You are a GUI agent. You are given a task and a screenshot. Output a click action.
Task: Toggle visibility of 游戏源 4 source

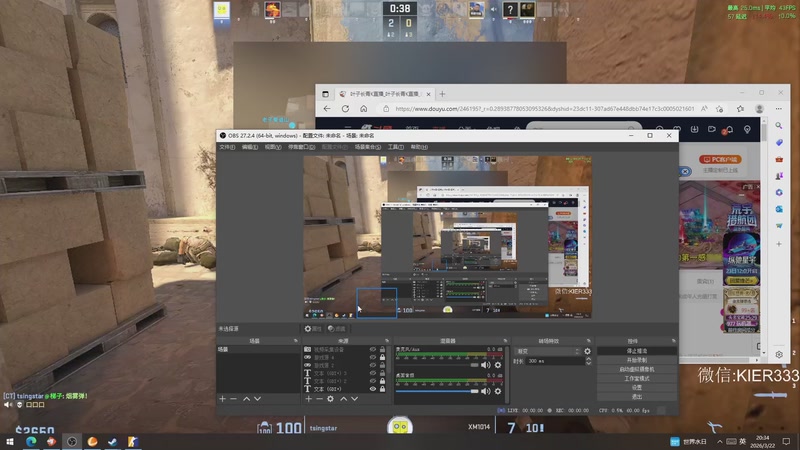(372, 357)
